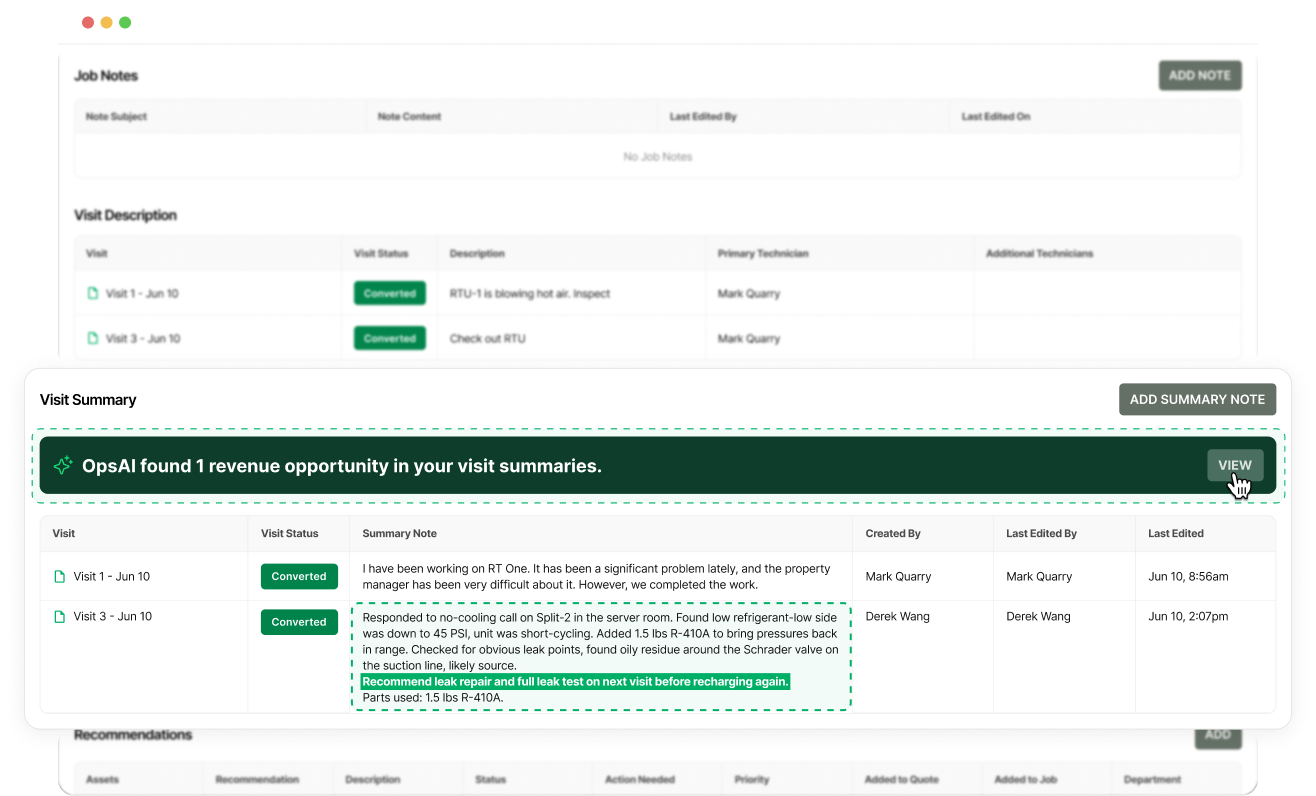Screen dimensions: 1316x796
Task: Open Visit 3 document icon in Visit Summary
Action: (x=60, y=617)
